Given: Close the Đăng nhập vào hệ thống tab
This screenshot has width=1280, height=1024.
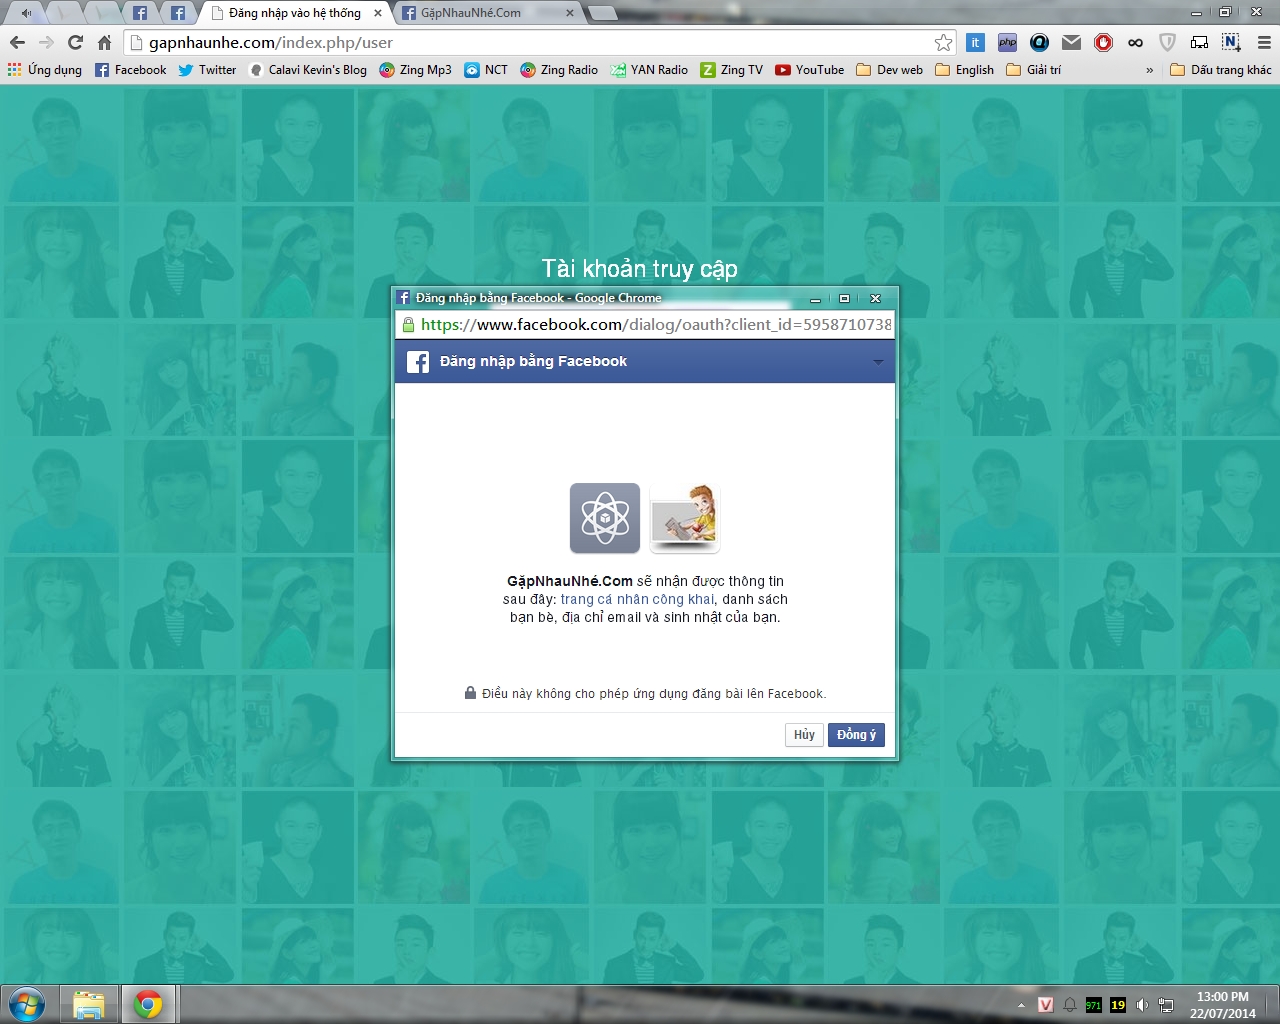Looking at the screenshot, I should [x=378, y=13].
